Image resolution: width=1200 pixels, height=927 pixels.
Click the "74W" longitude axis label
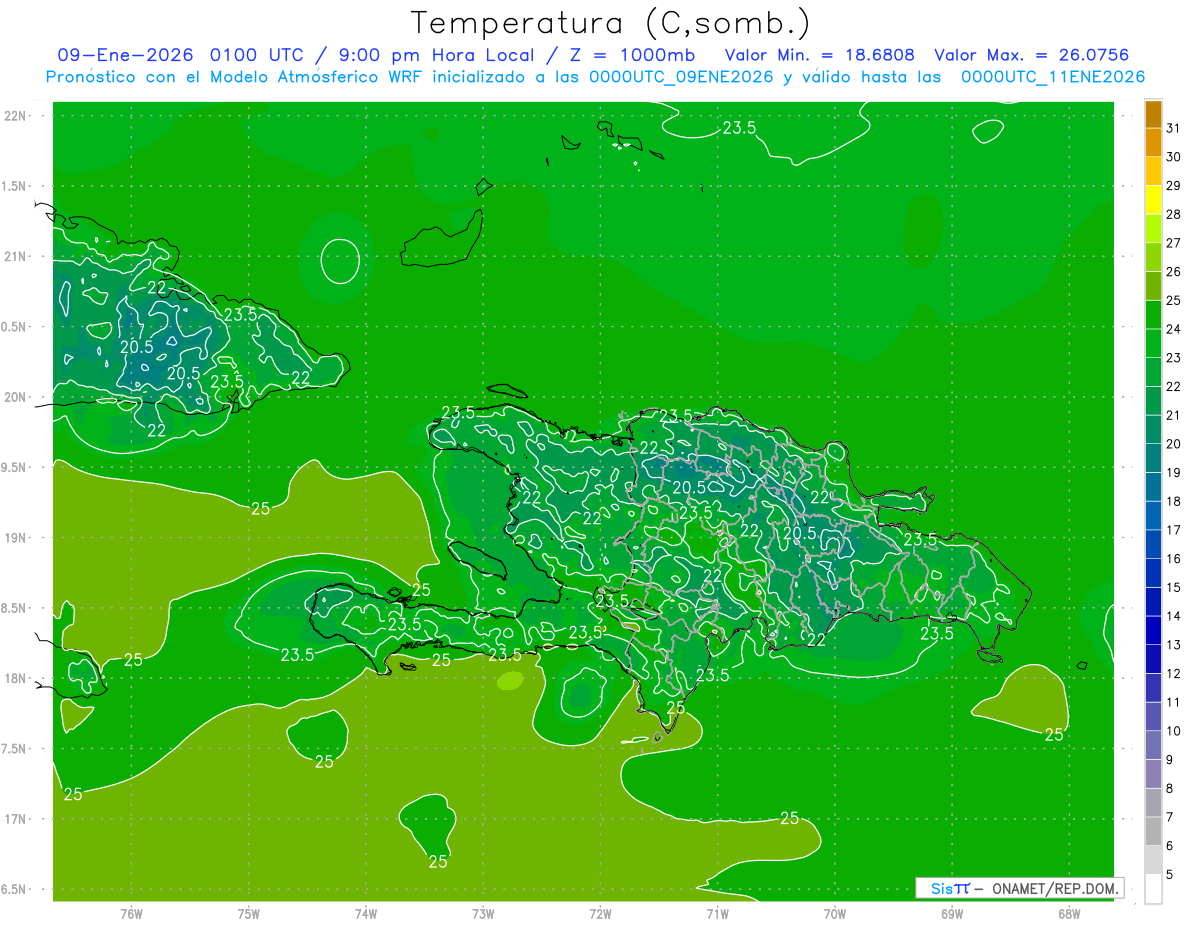click(366, 913)
